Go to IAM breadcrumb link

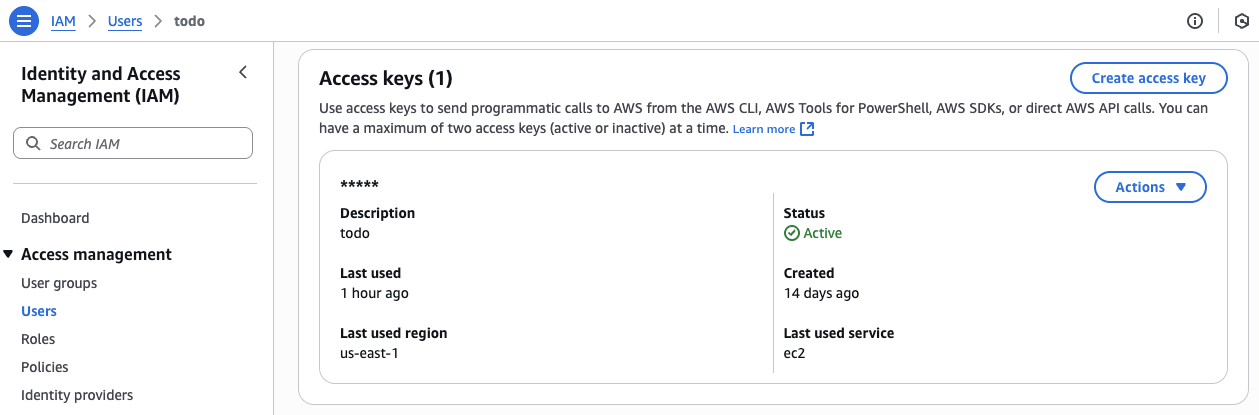click(63, 20)
